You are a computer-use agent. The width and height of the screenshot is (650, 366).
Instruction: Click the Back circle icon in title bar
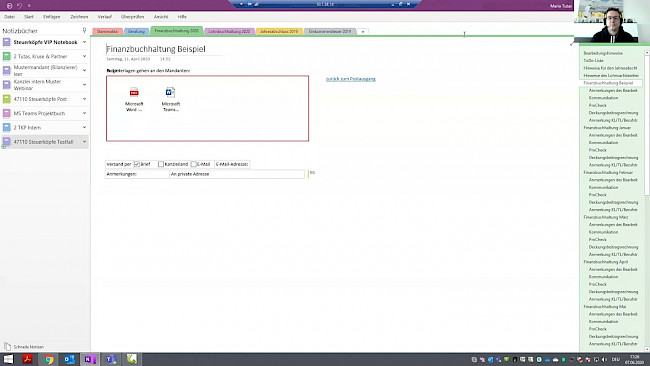(9, 6)
